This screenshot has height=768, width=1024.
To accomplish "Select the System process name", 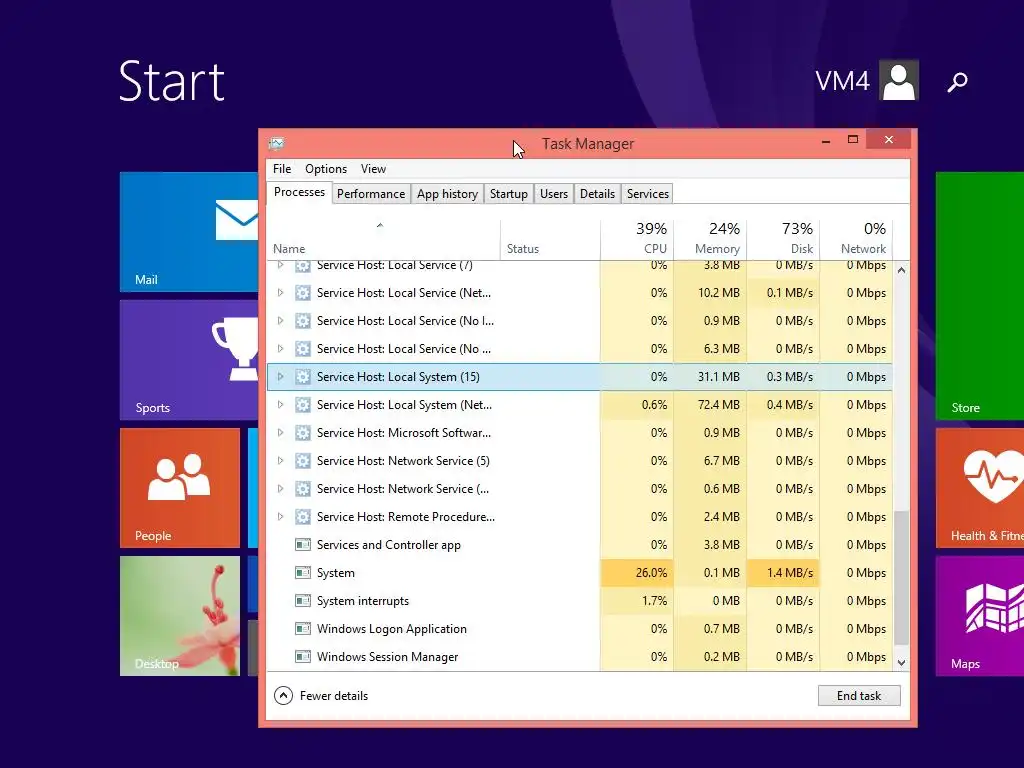I will click(x=336, y=573).
